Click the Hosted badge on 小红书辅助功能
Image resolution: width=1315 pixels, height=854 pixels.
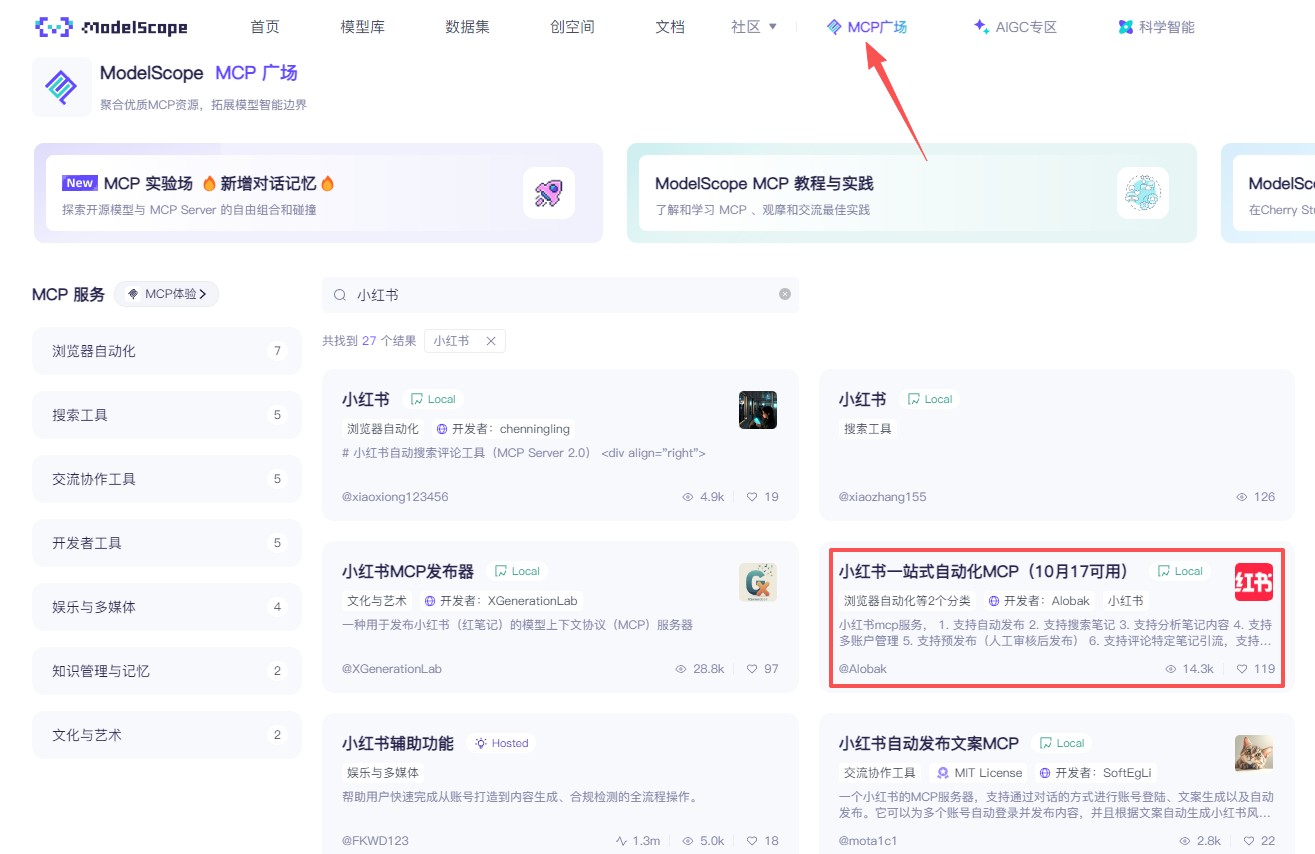click(x=502, y=743)
